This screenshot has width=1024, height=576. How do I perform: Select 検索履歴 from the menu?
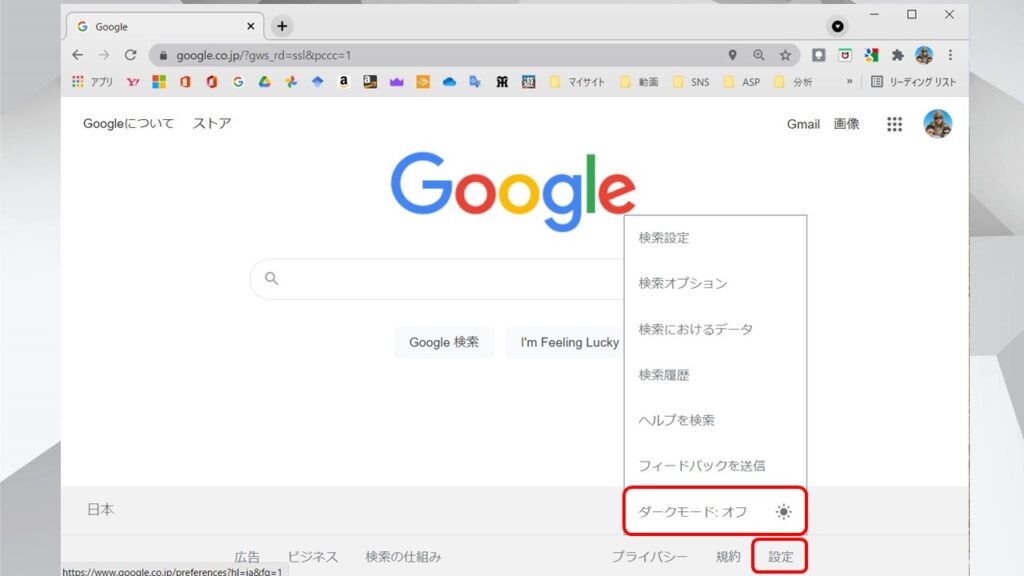coord(715,375)
